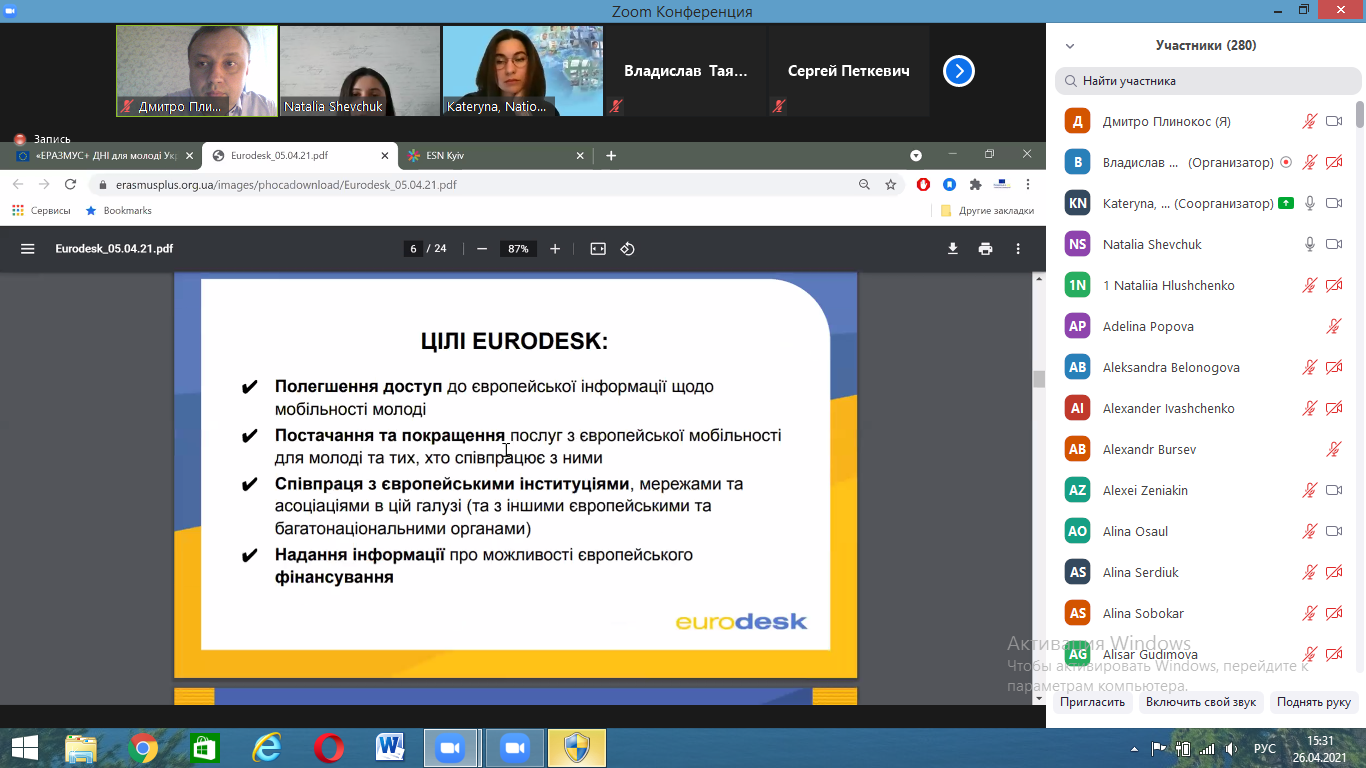
Task: Zoom in on the PDF with plus
Action: pos(555,249)
